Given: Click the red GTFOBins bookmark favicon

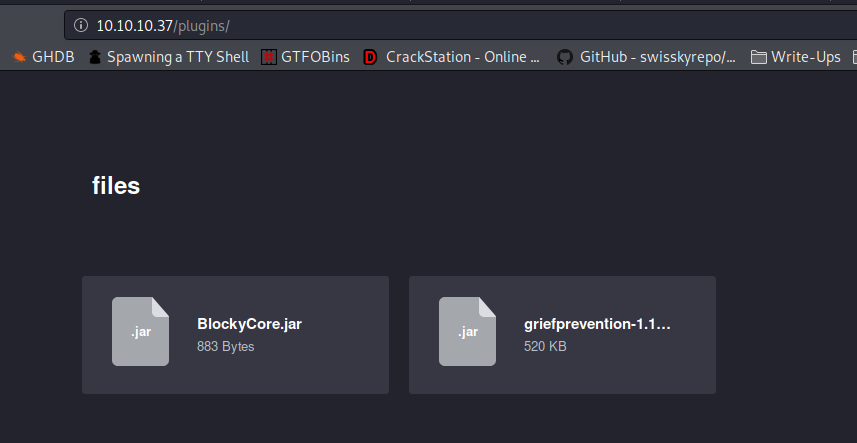Looking at the screenshot, I should click(x=269, y=57).
